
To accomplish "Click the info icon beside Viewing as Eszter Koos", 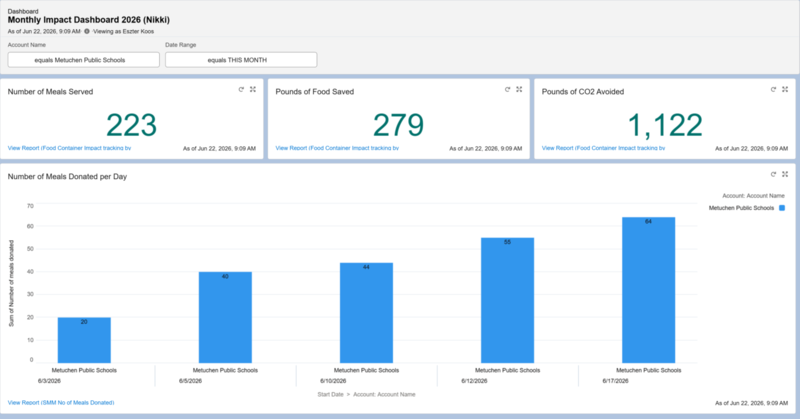I will coord(87,31).
